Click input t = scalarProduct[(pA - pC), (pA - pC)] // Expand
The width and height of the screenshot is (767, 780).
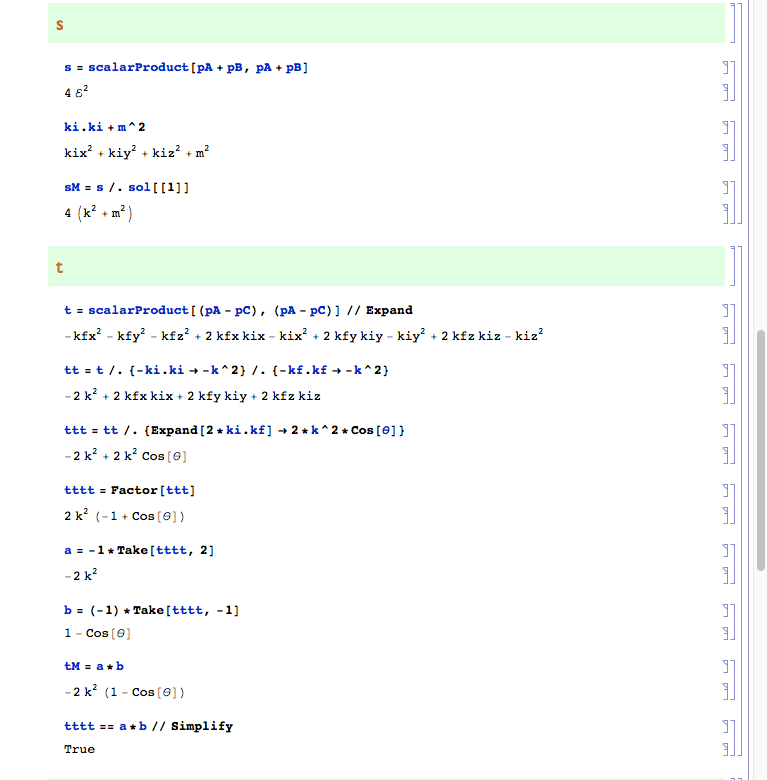pyautogui.click(x=238, y=310)
